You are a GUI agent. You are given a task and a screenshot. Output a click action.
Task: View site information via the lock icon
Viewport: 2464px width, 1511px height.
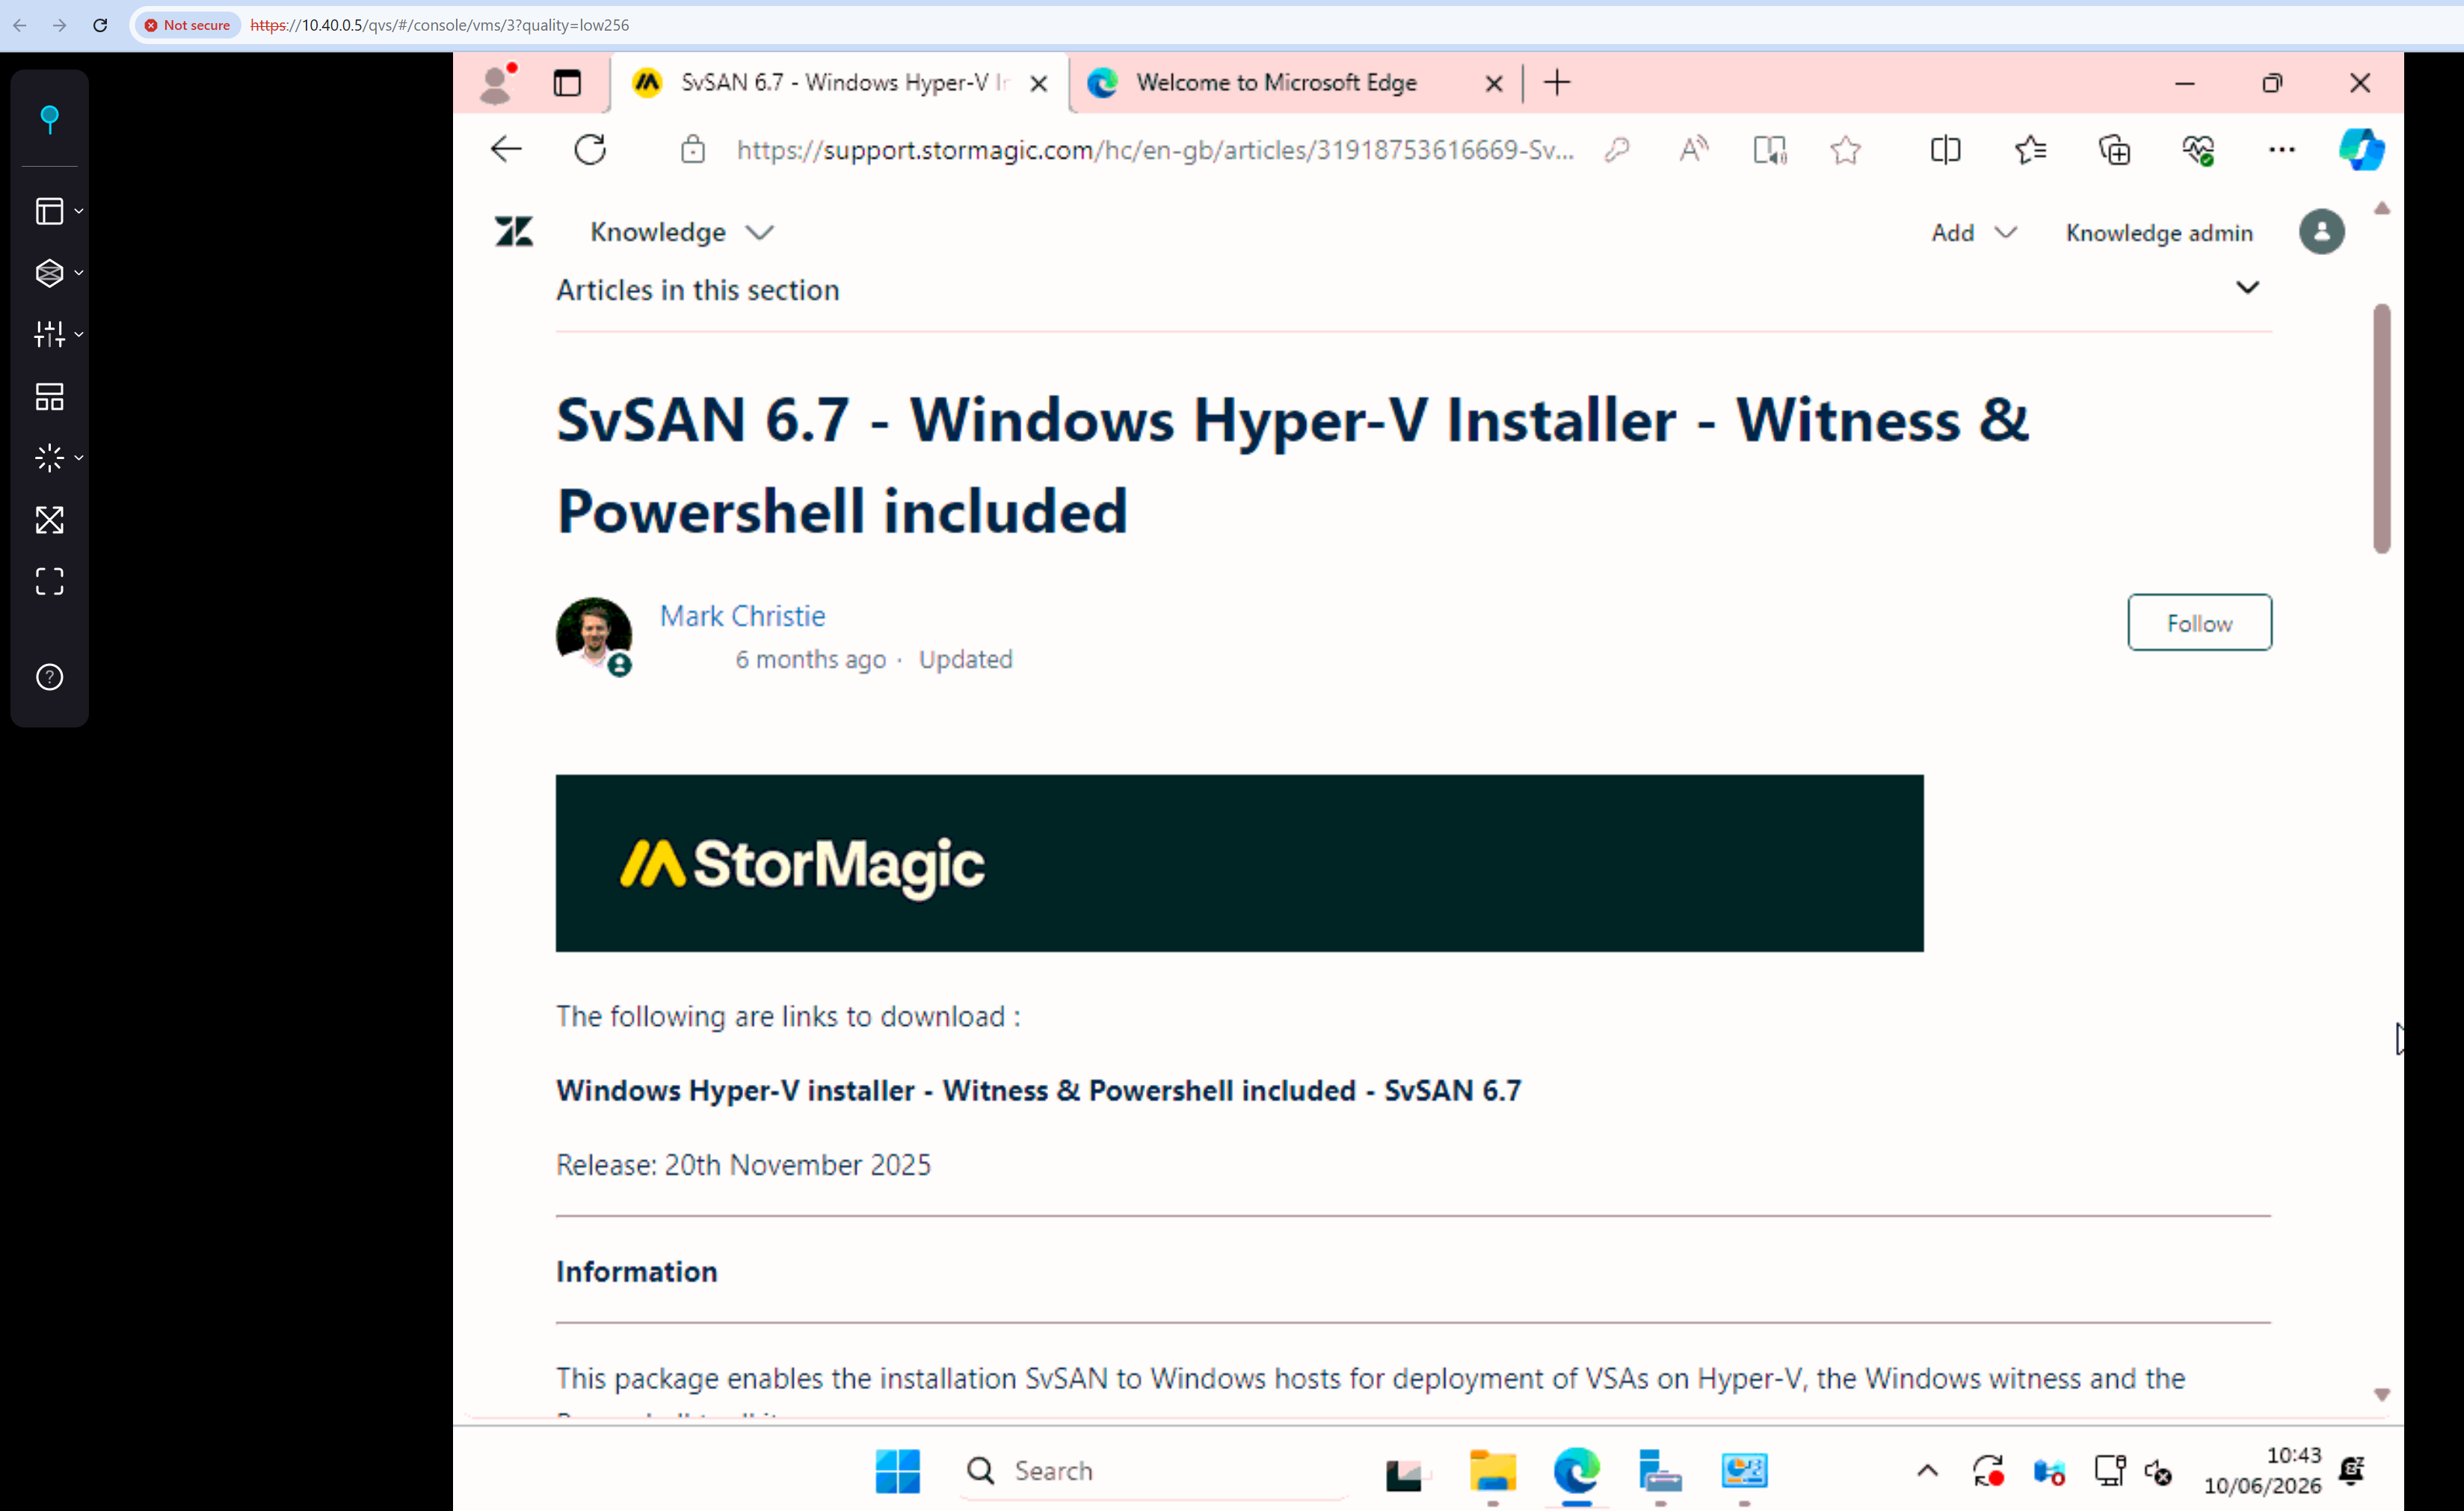tap(693, 150)
